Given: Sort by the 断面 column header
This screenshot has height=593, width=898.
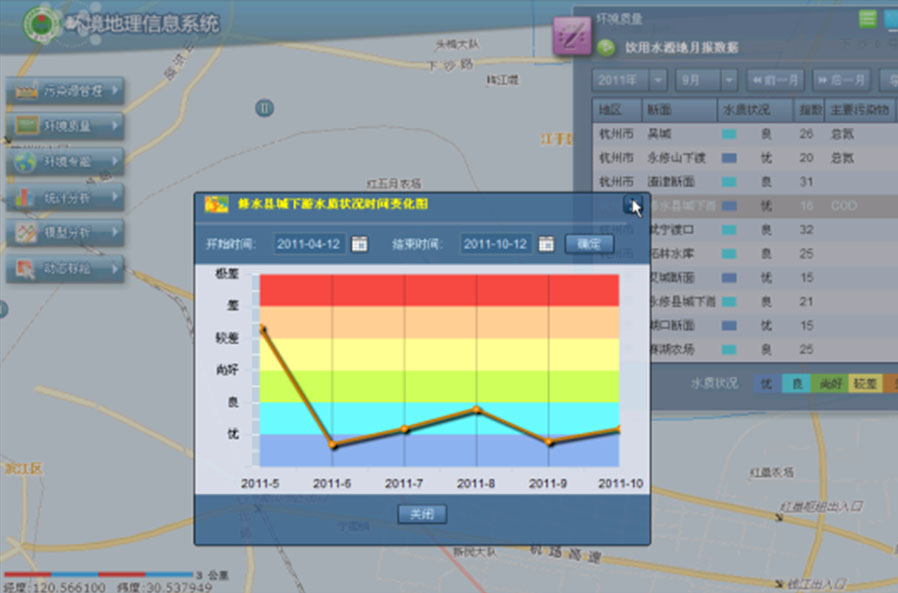Looking at the screenshot, I should [679, 110].
